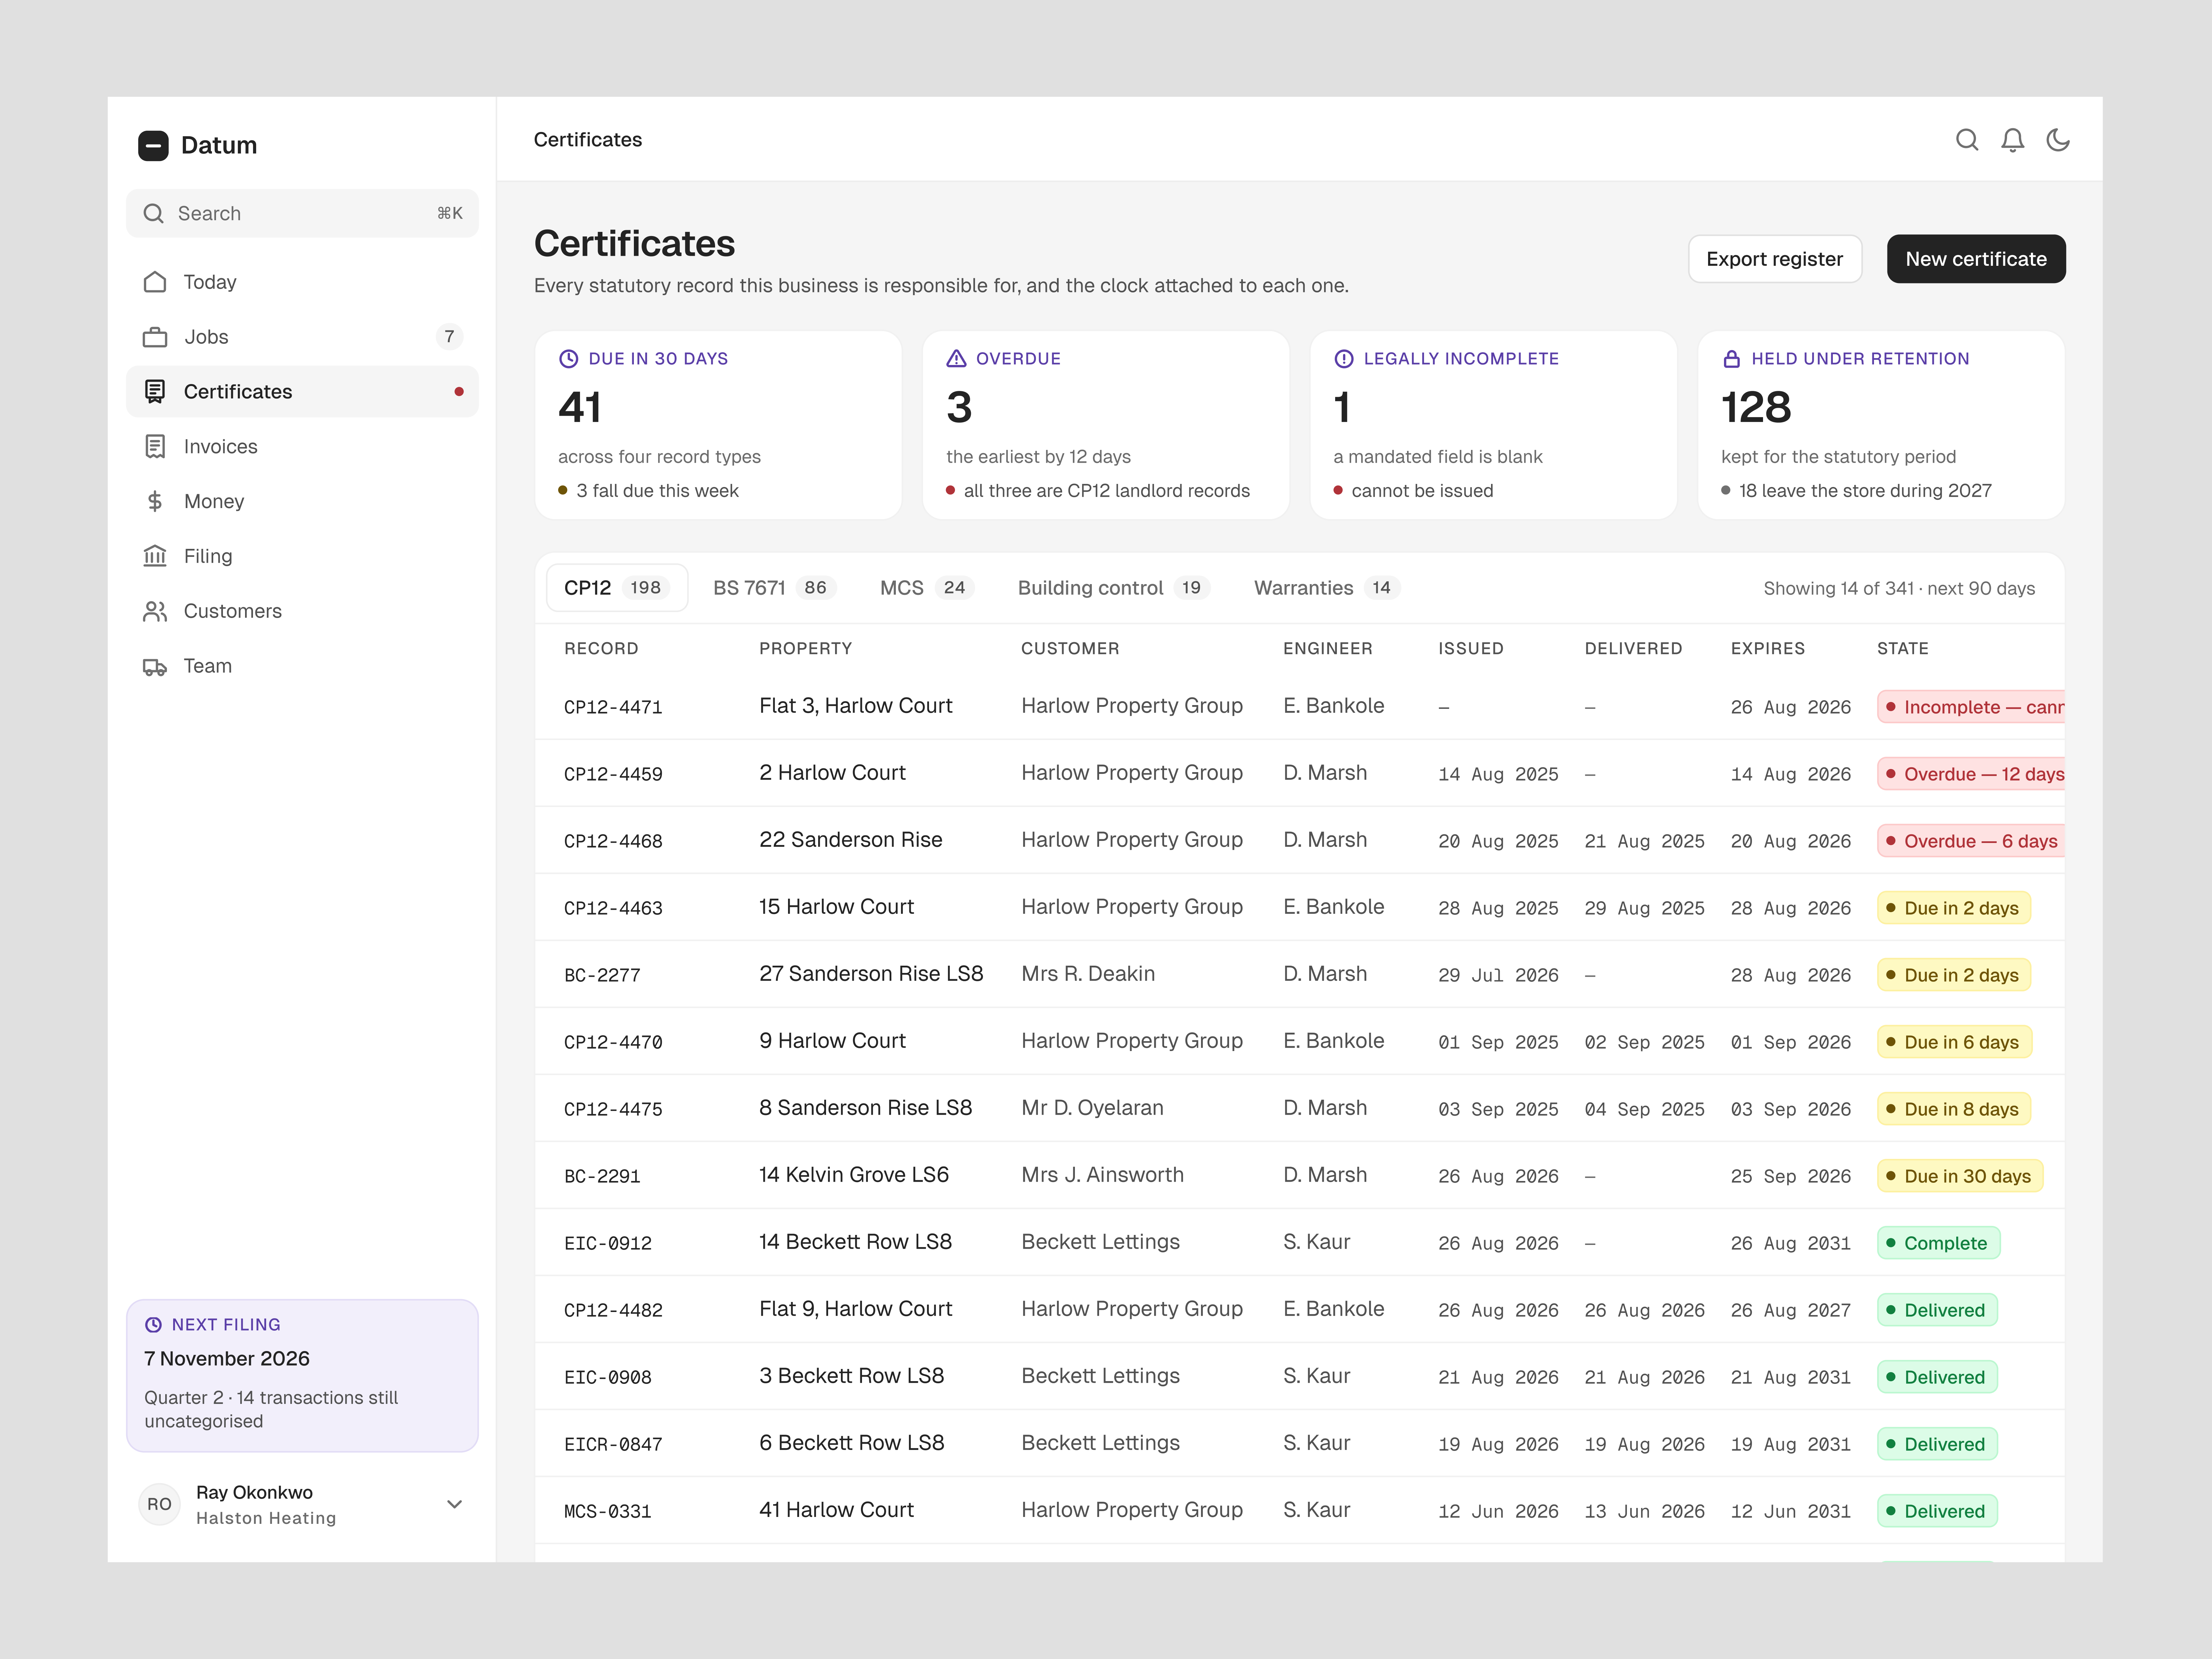The image size is (2212, 1659).
Task: Click the Filing bank icon
Action: pos(155,556)
